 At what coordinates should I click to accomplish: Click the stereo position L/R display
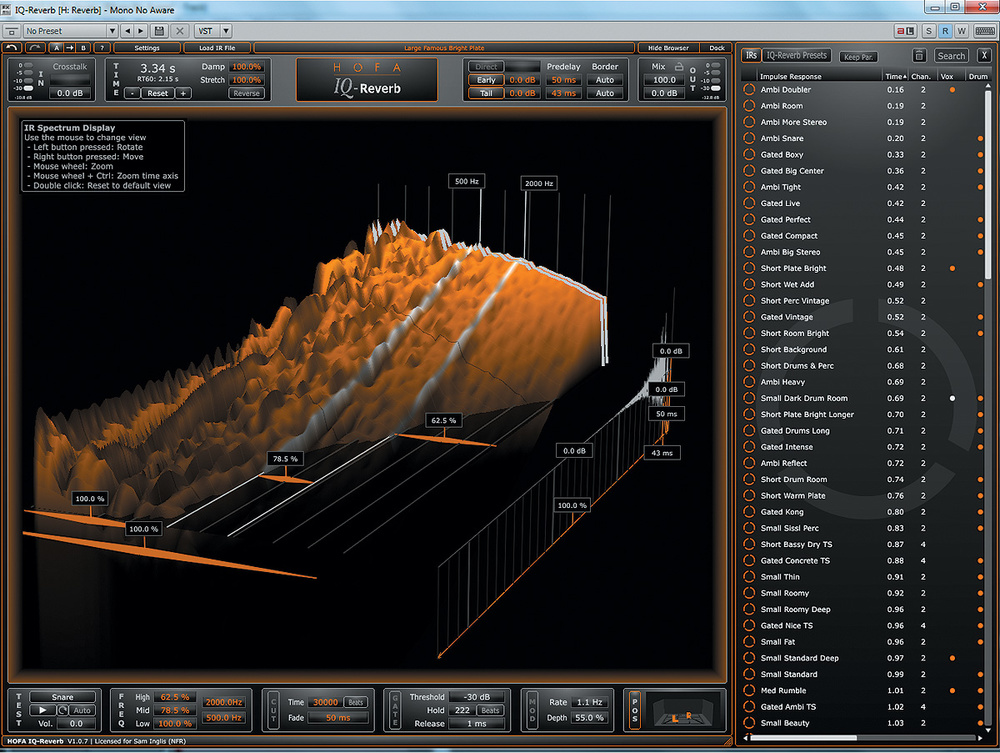[685, 710]
